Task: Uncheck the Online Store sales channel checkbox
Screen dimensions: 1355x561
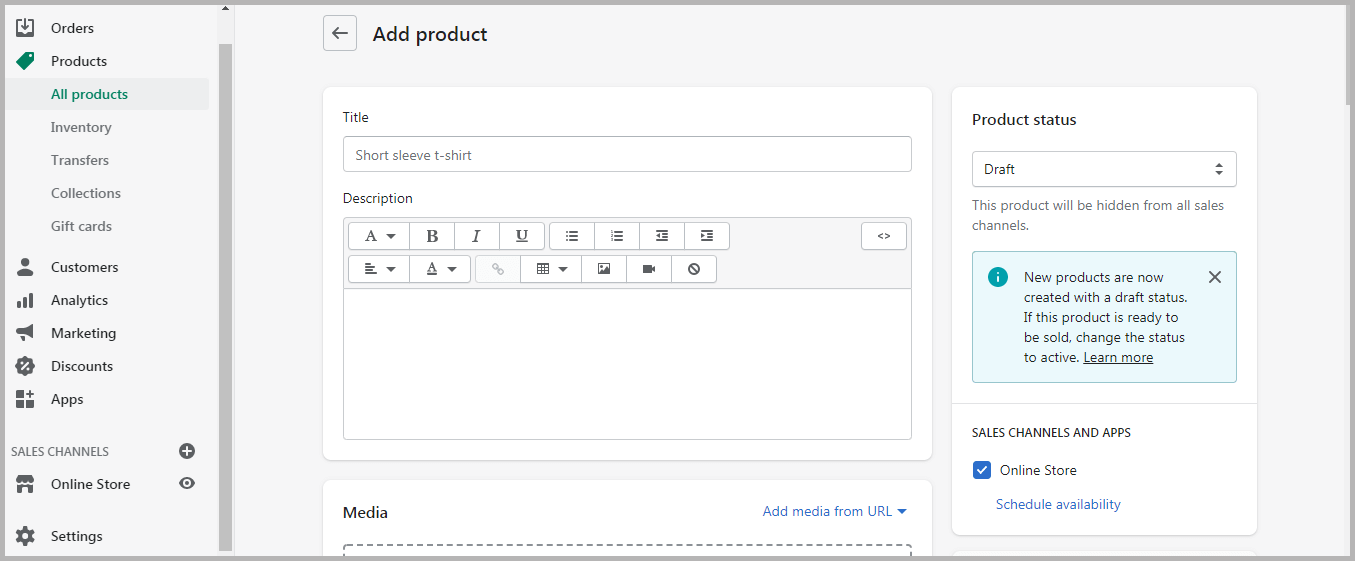Action: coord(982,470)
